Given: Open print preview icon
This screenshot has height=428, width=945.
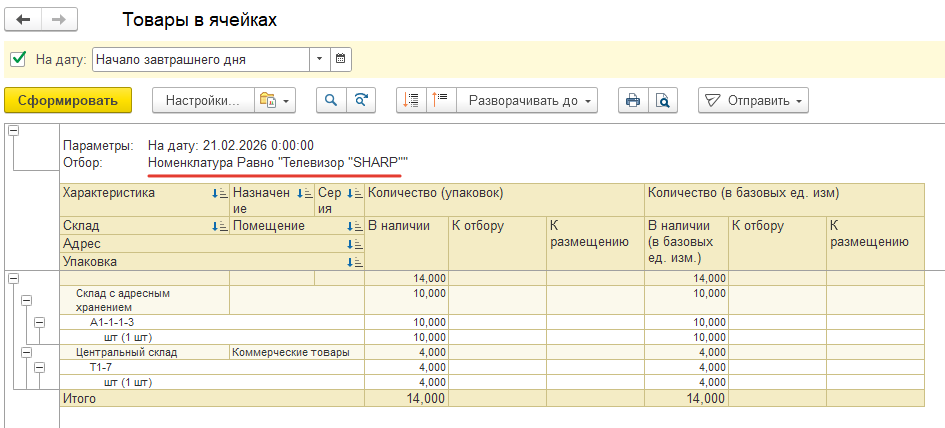Looking at the screenshot, I should [662, 100].
